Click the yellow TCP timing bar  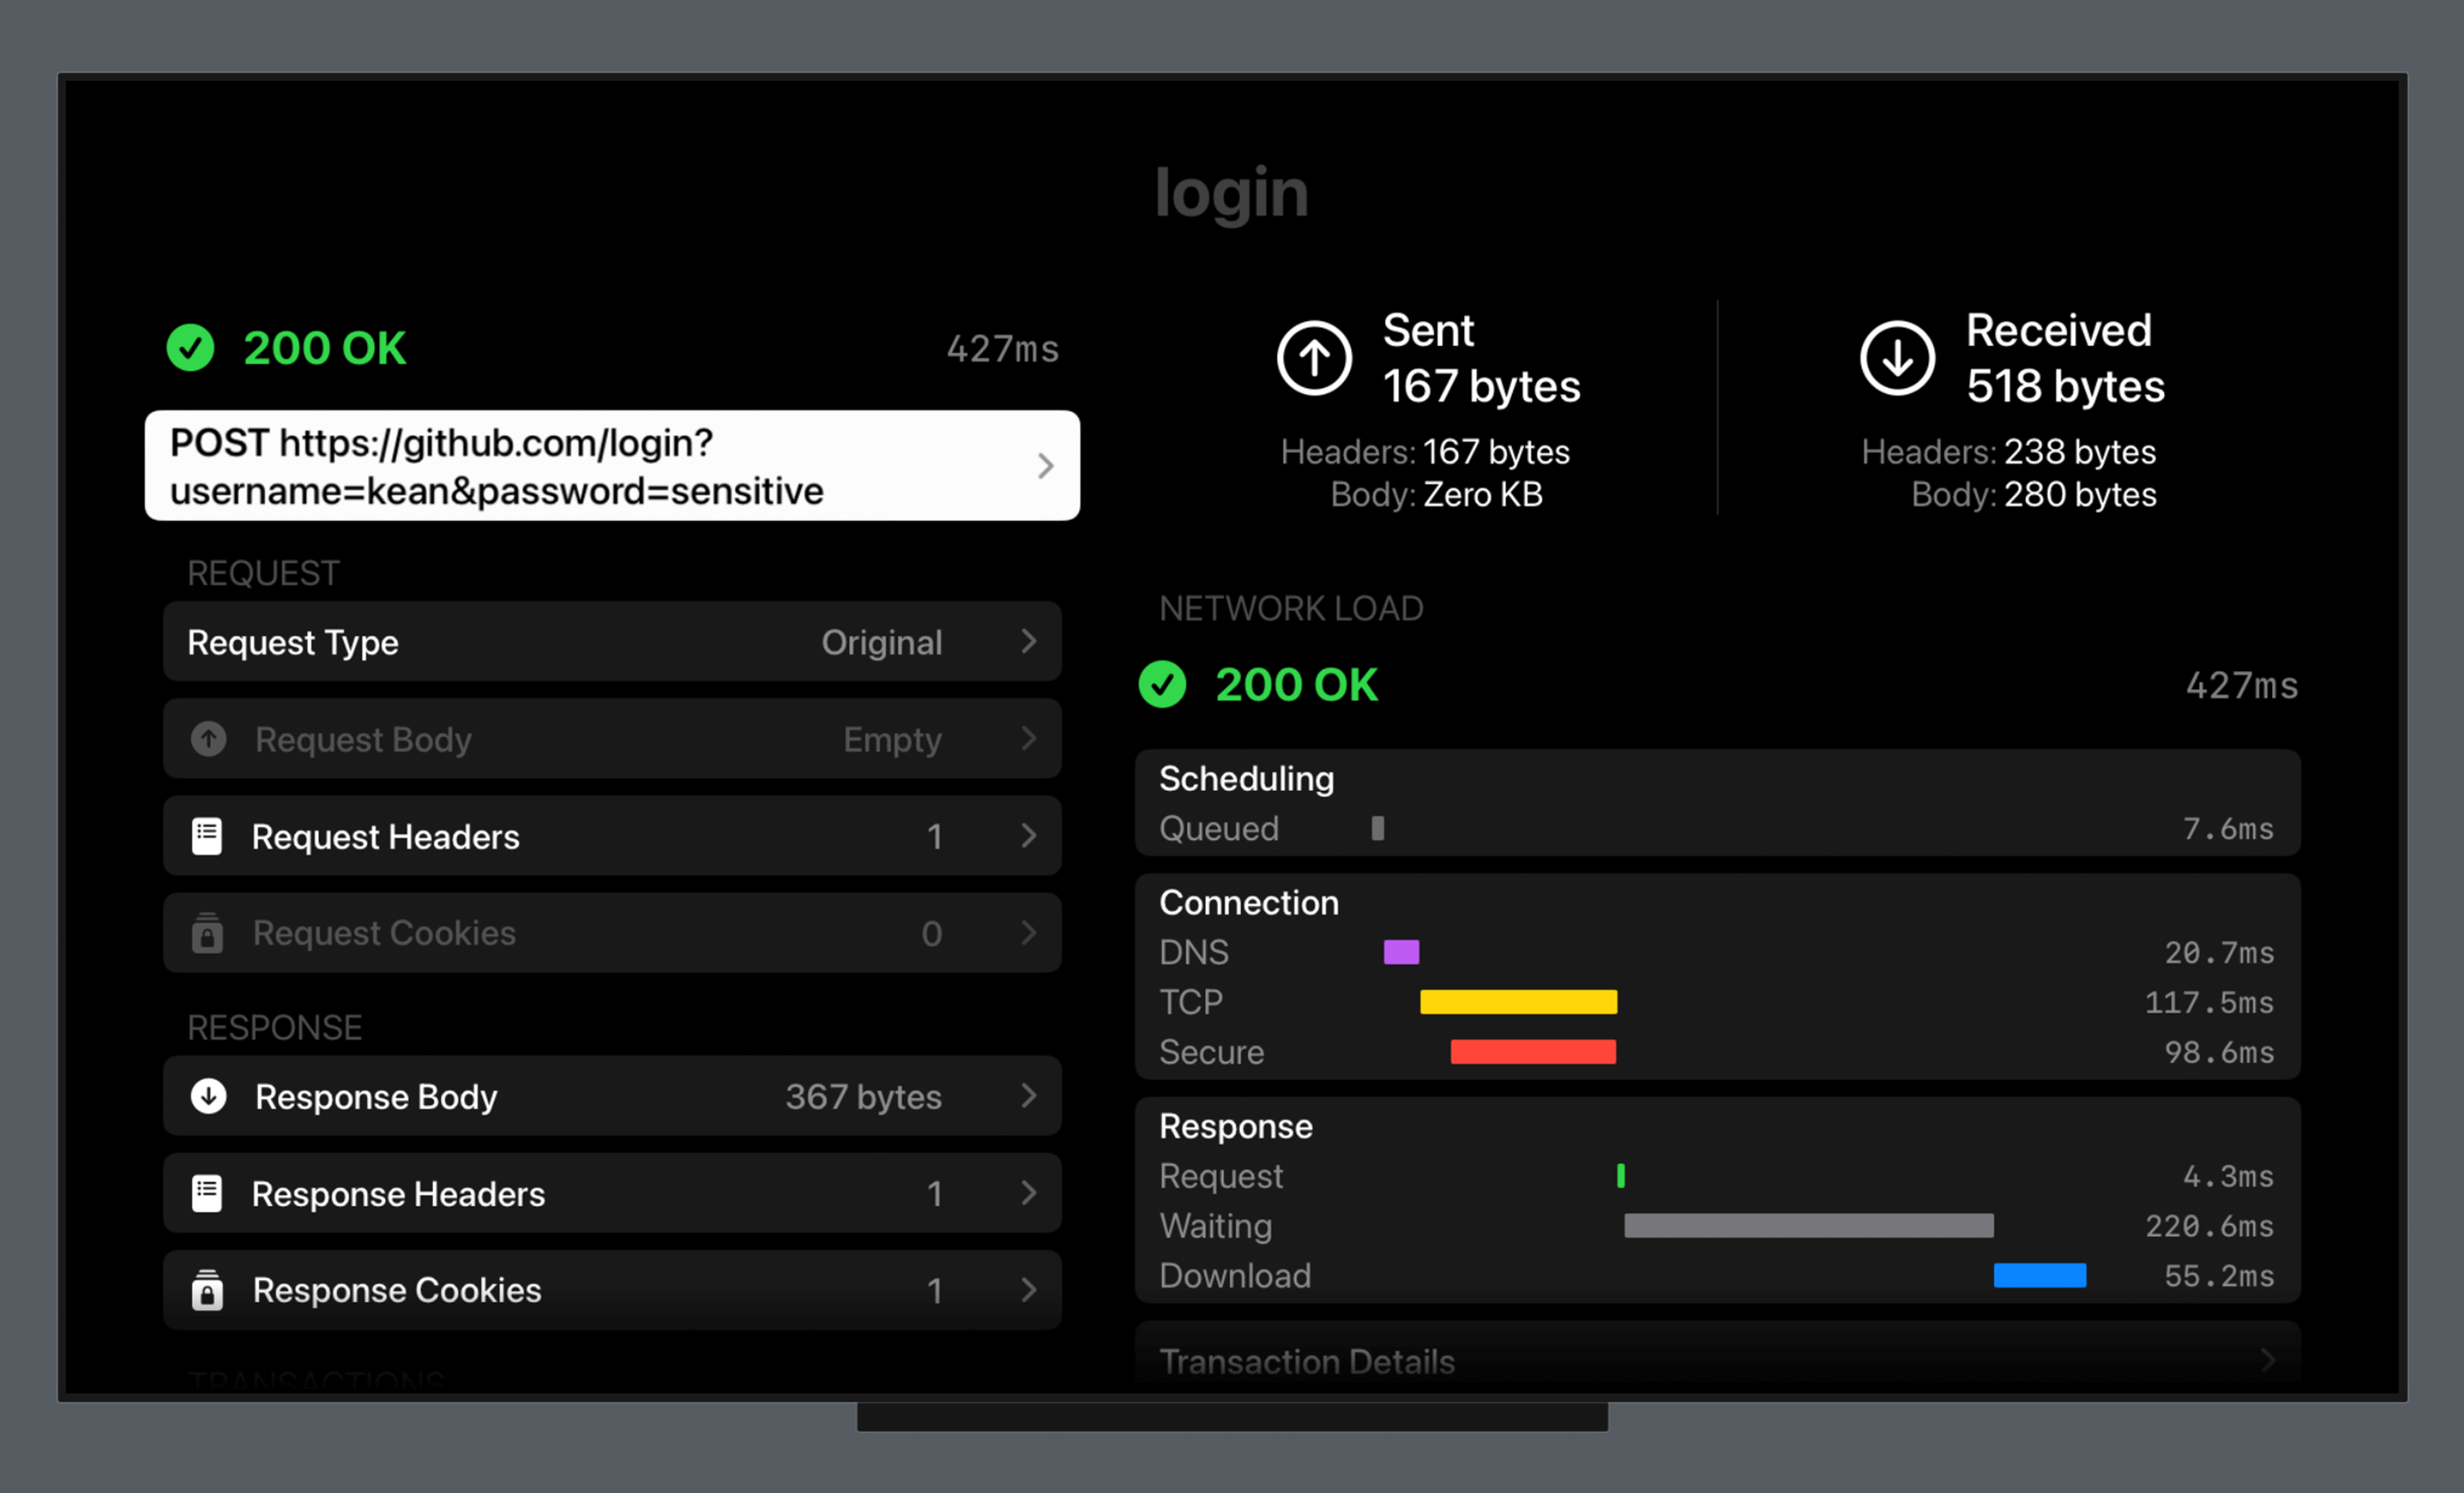coord(1518,1001)
